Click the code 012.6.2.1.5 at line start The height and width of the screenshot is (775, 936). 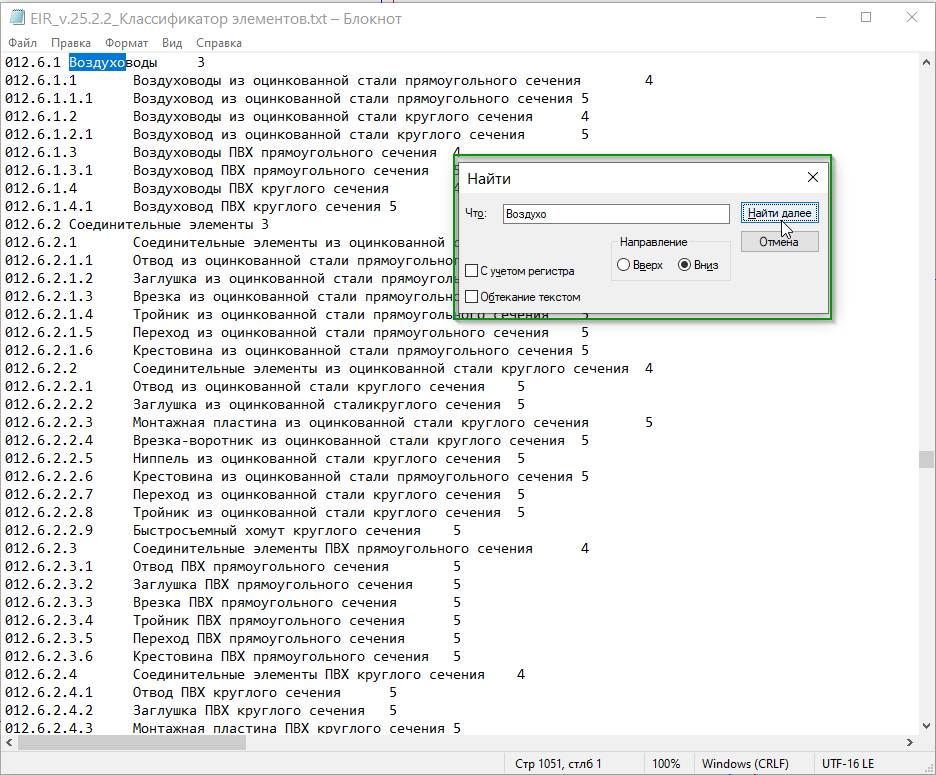tap(49, 333)
